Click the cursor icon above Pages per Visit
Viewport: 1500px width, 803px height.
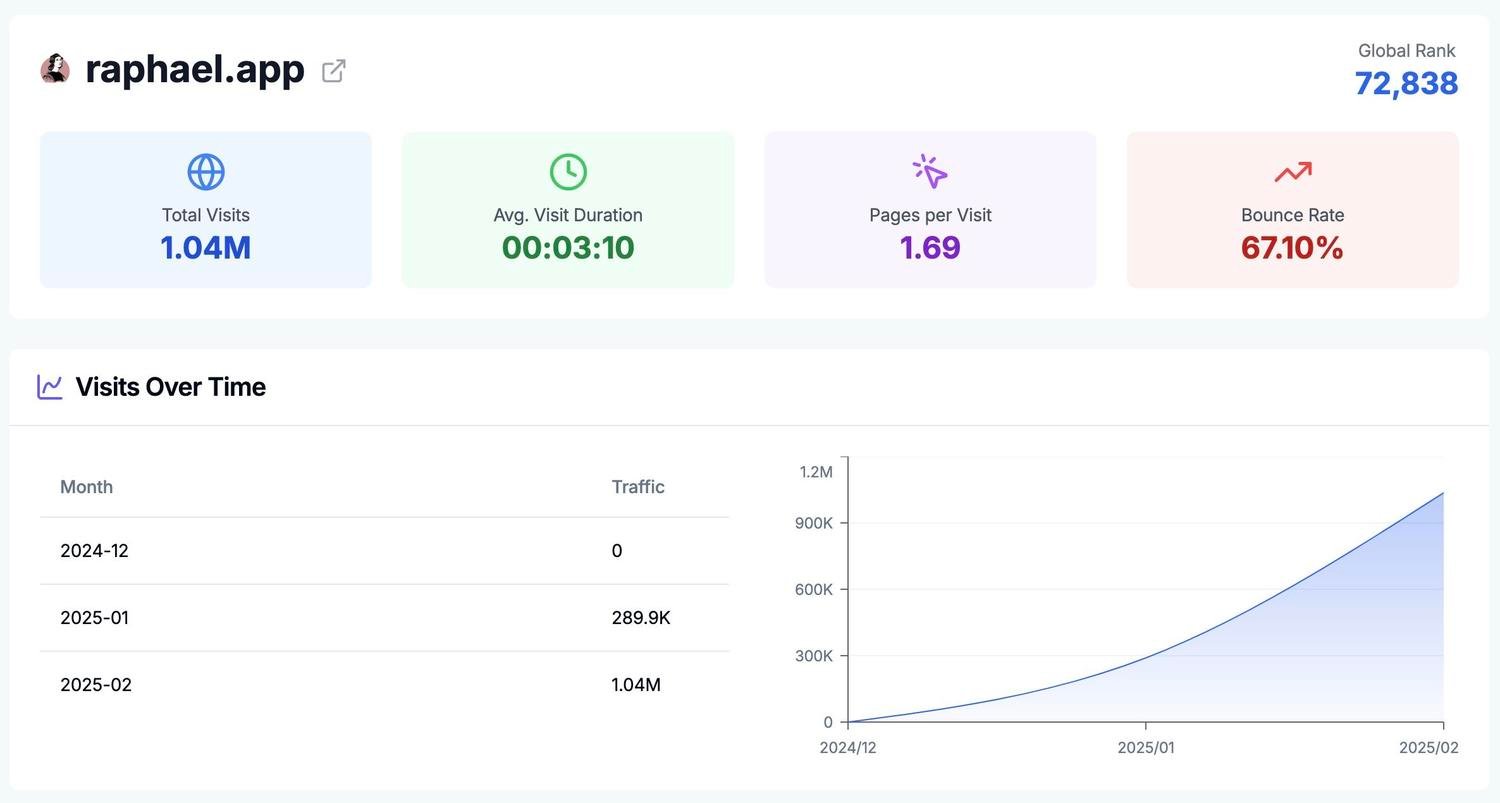930,172
